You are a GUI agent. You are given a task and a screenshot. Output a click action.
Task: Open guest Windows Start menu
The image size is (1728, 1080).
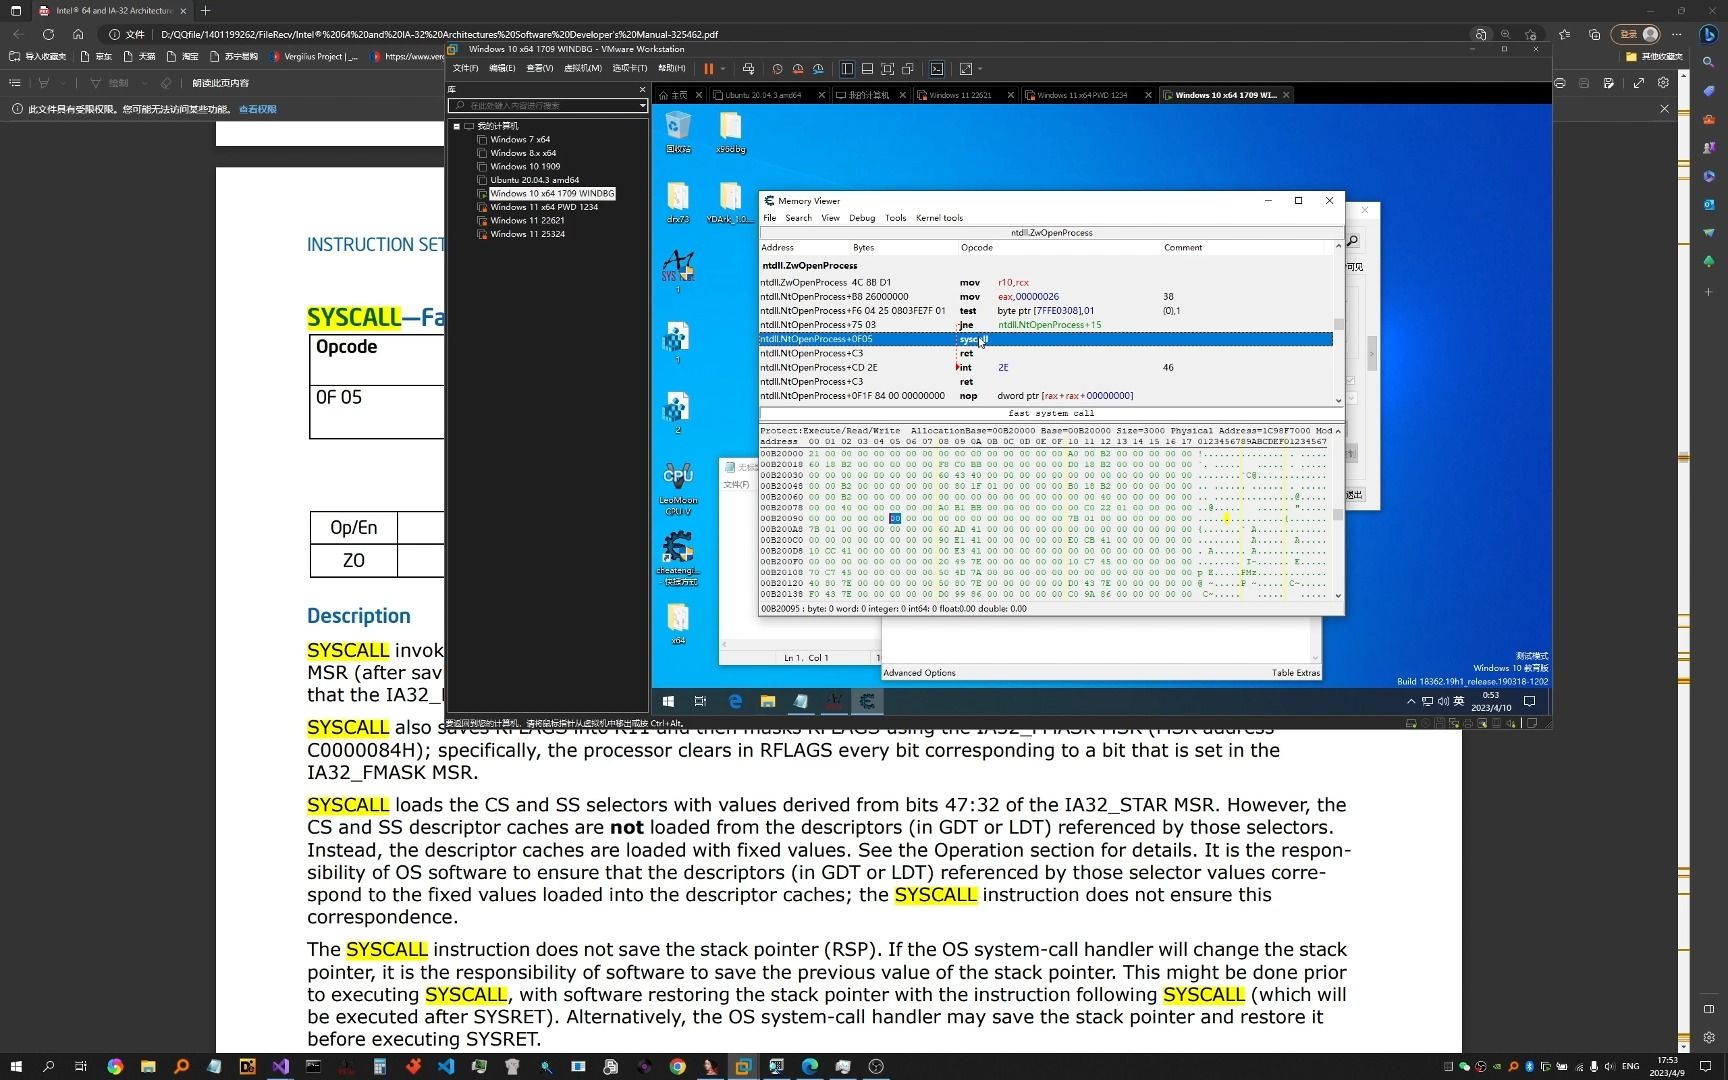pos(668,702)
